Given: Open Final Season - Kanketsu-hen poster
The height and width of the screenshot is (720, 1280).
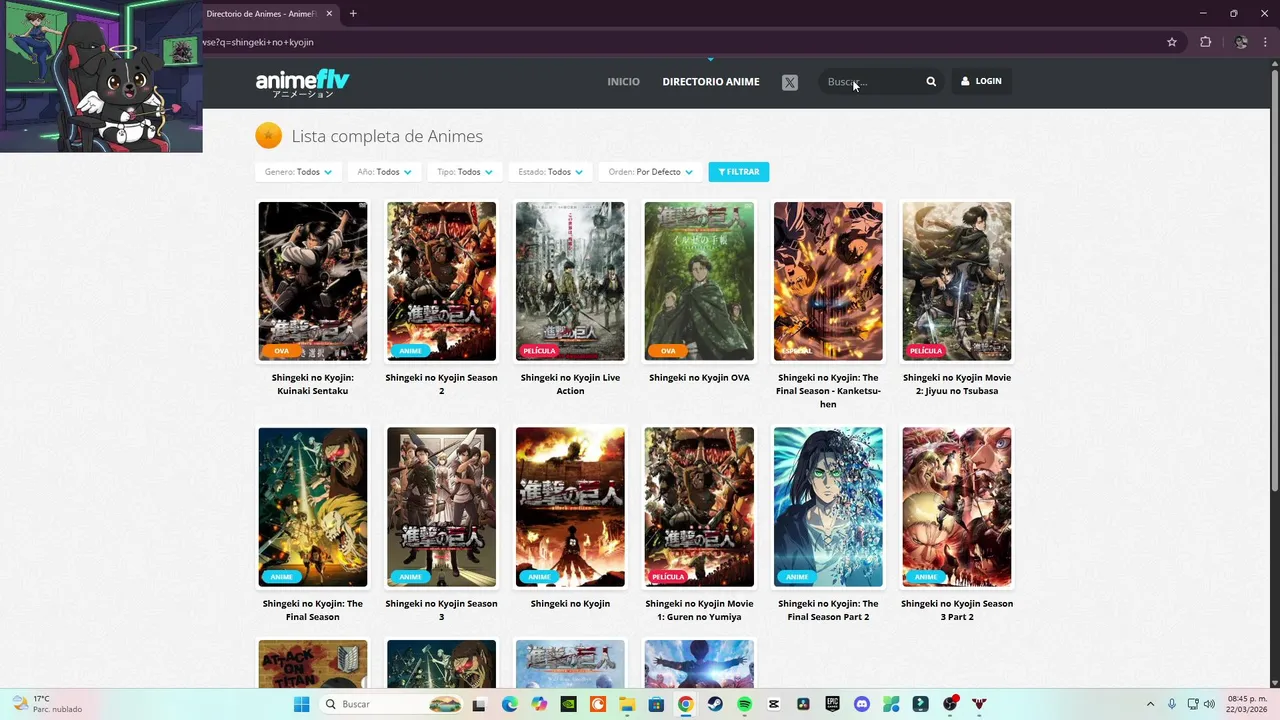Looking at the screenshot, I should pos(828,281).
